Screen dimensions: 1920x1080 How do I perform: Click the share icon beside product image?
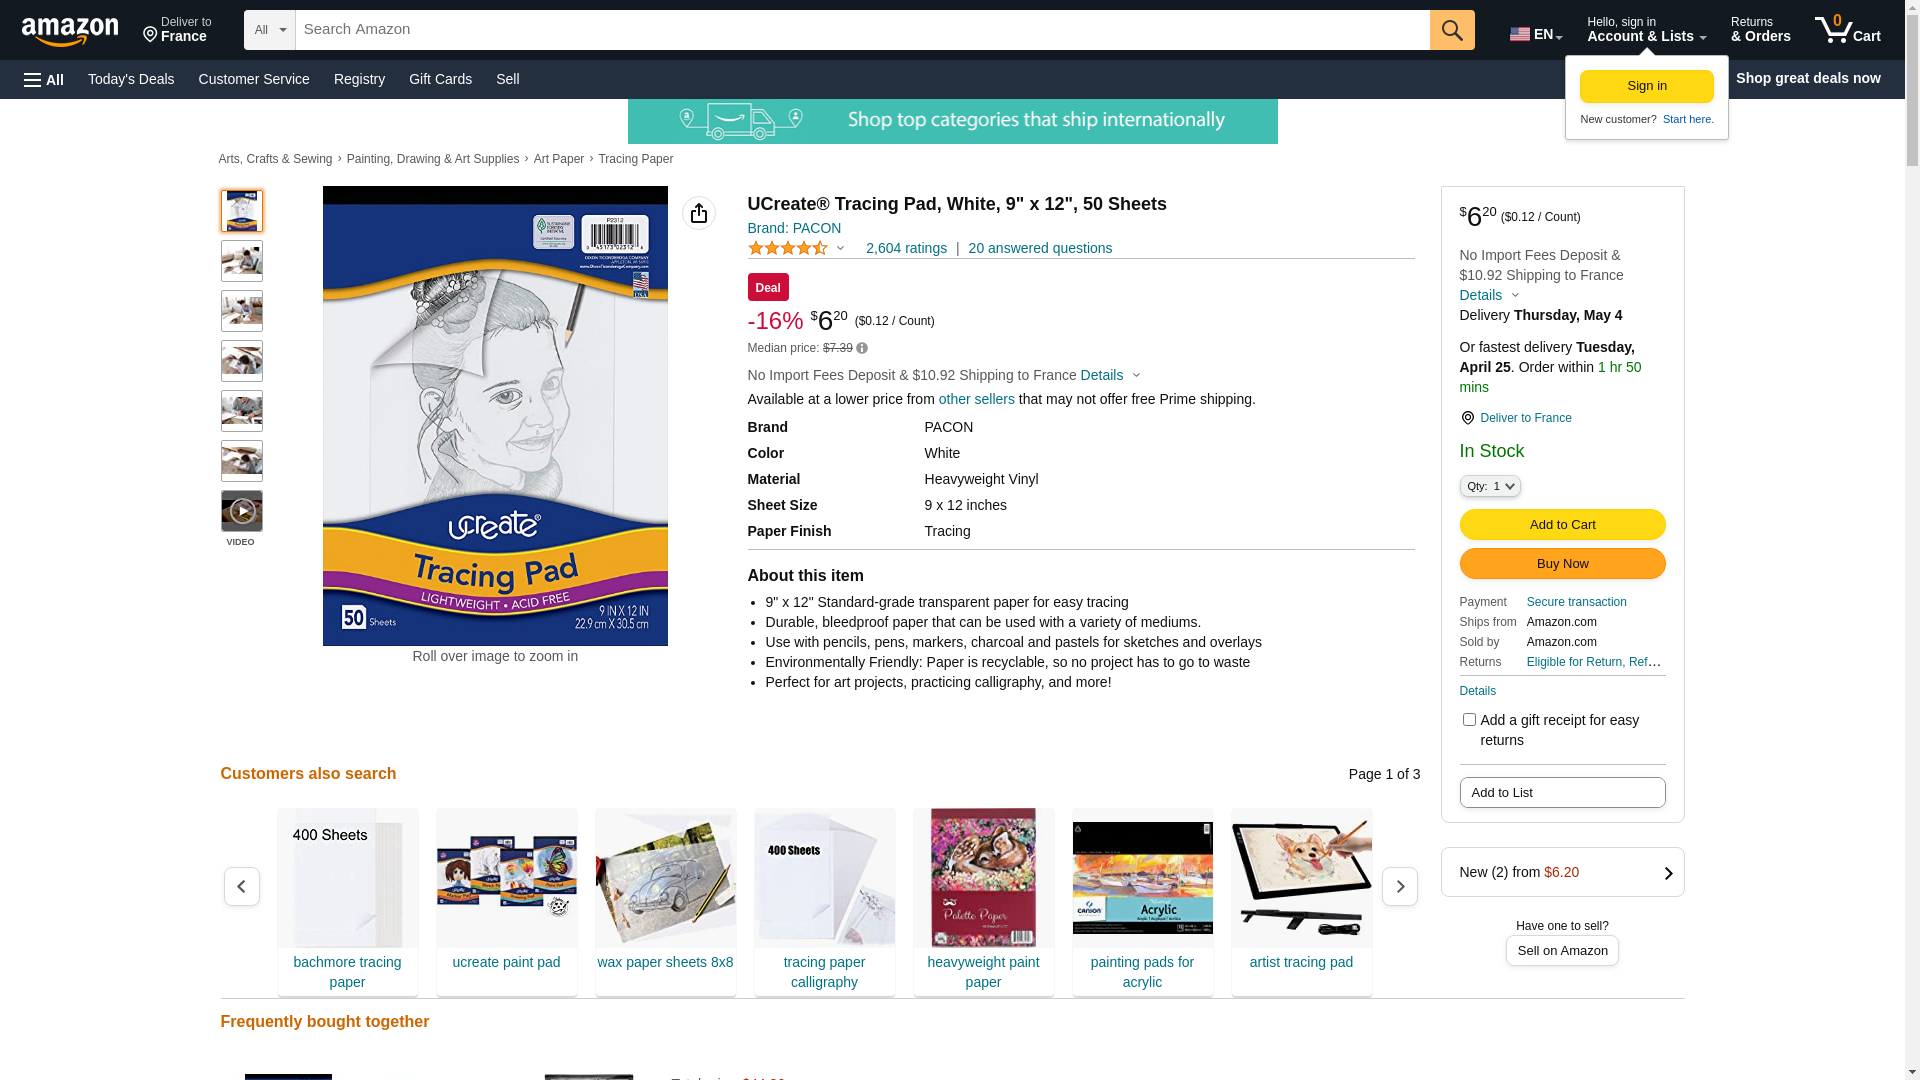click(x=699, y=213)
